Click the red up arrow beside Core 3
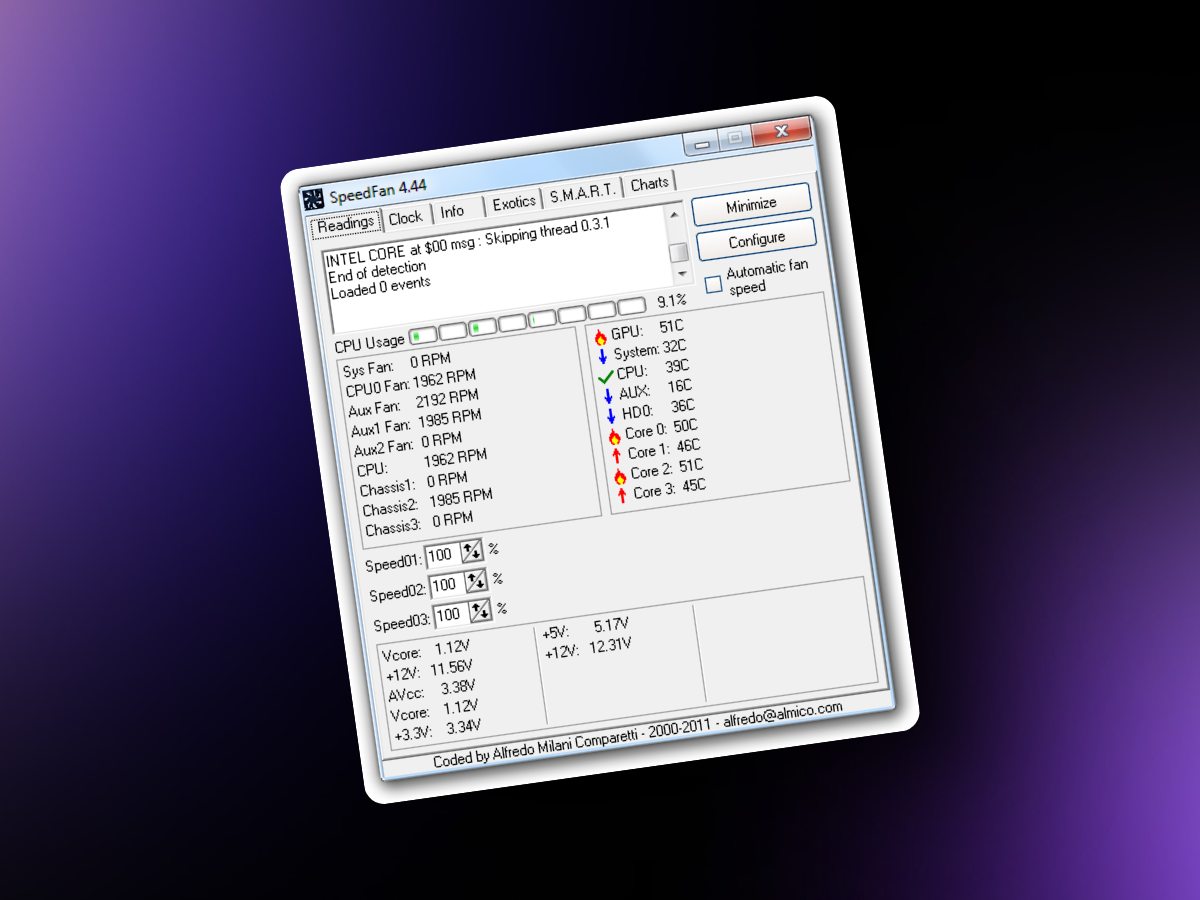The height and width of the screenshot is (900, 1200). tap(623, 495)
